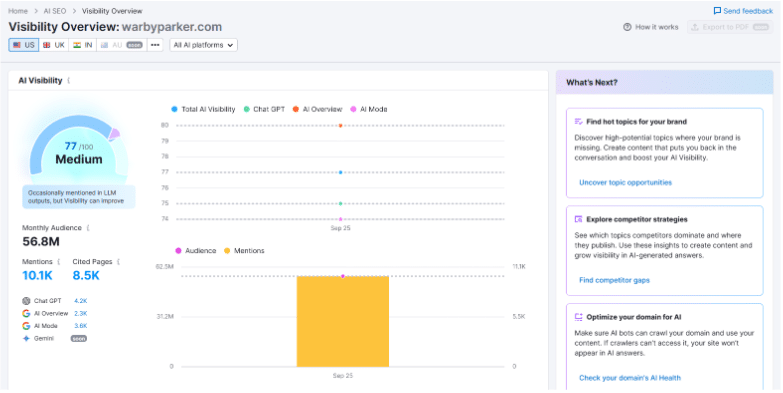Click the Monthly Audience info icon
783x393 pixels.
click(88, 228)
